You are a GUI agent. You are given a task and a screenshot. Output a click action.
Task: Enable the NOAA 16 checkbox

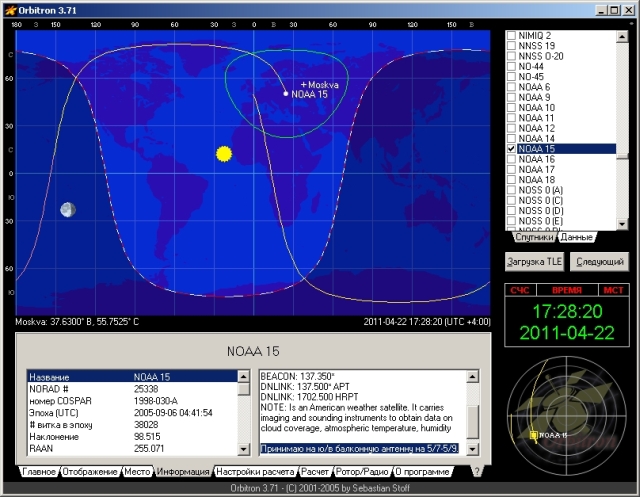point(511,159)
